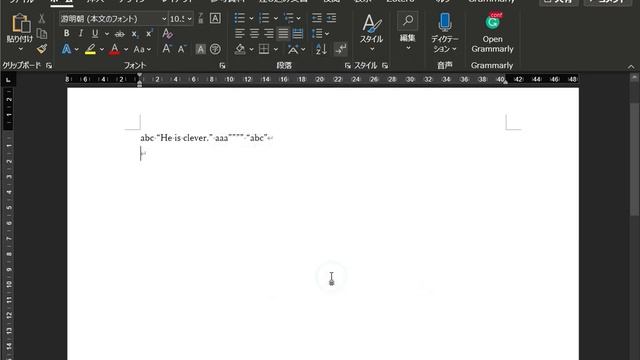Expand the Dictation options arrow

454,49
